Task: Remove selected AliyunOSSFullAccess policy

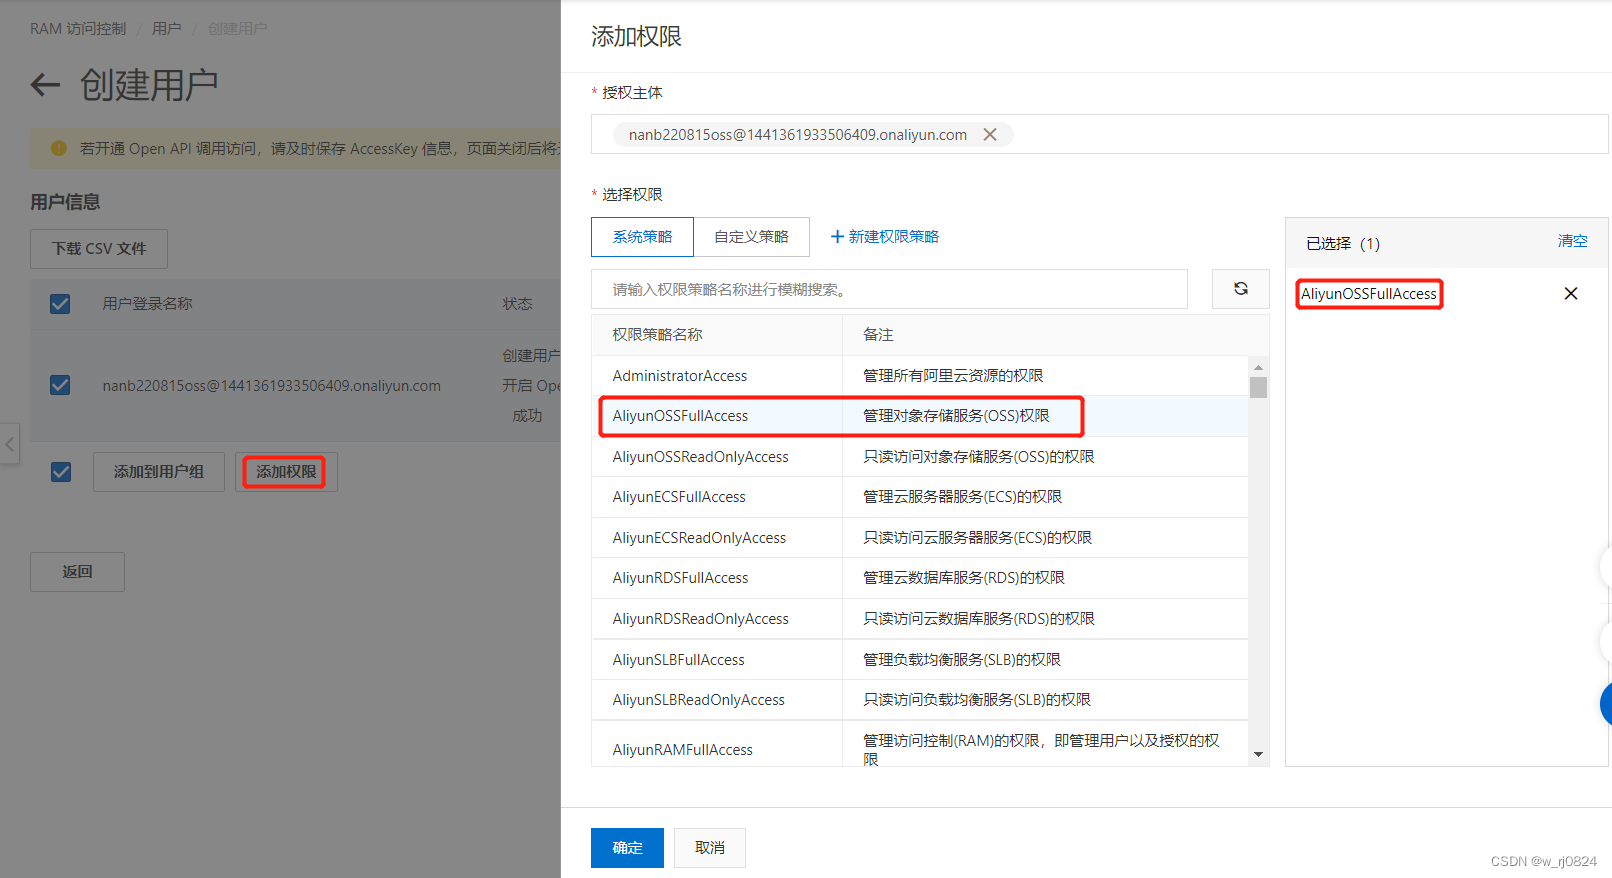Action: [x=1571, y=293]
